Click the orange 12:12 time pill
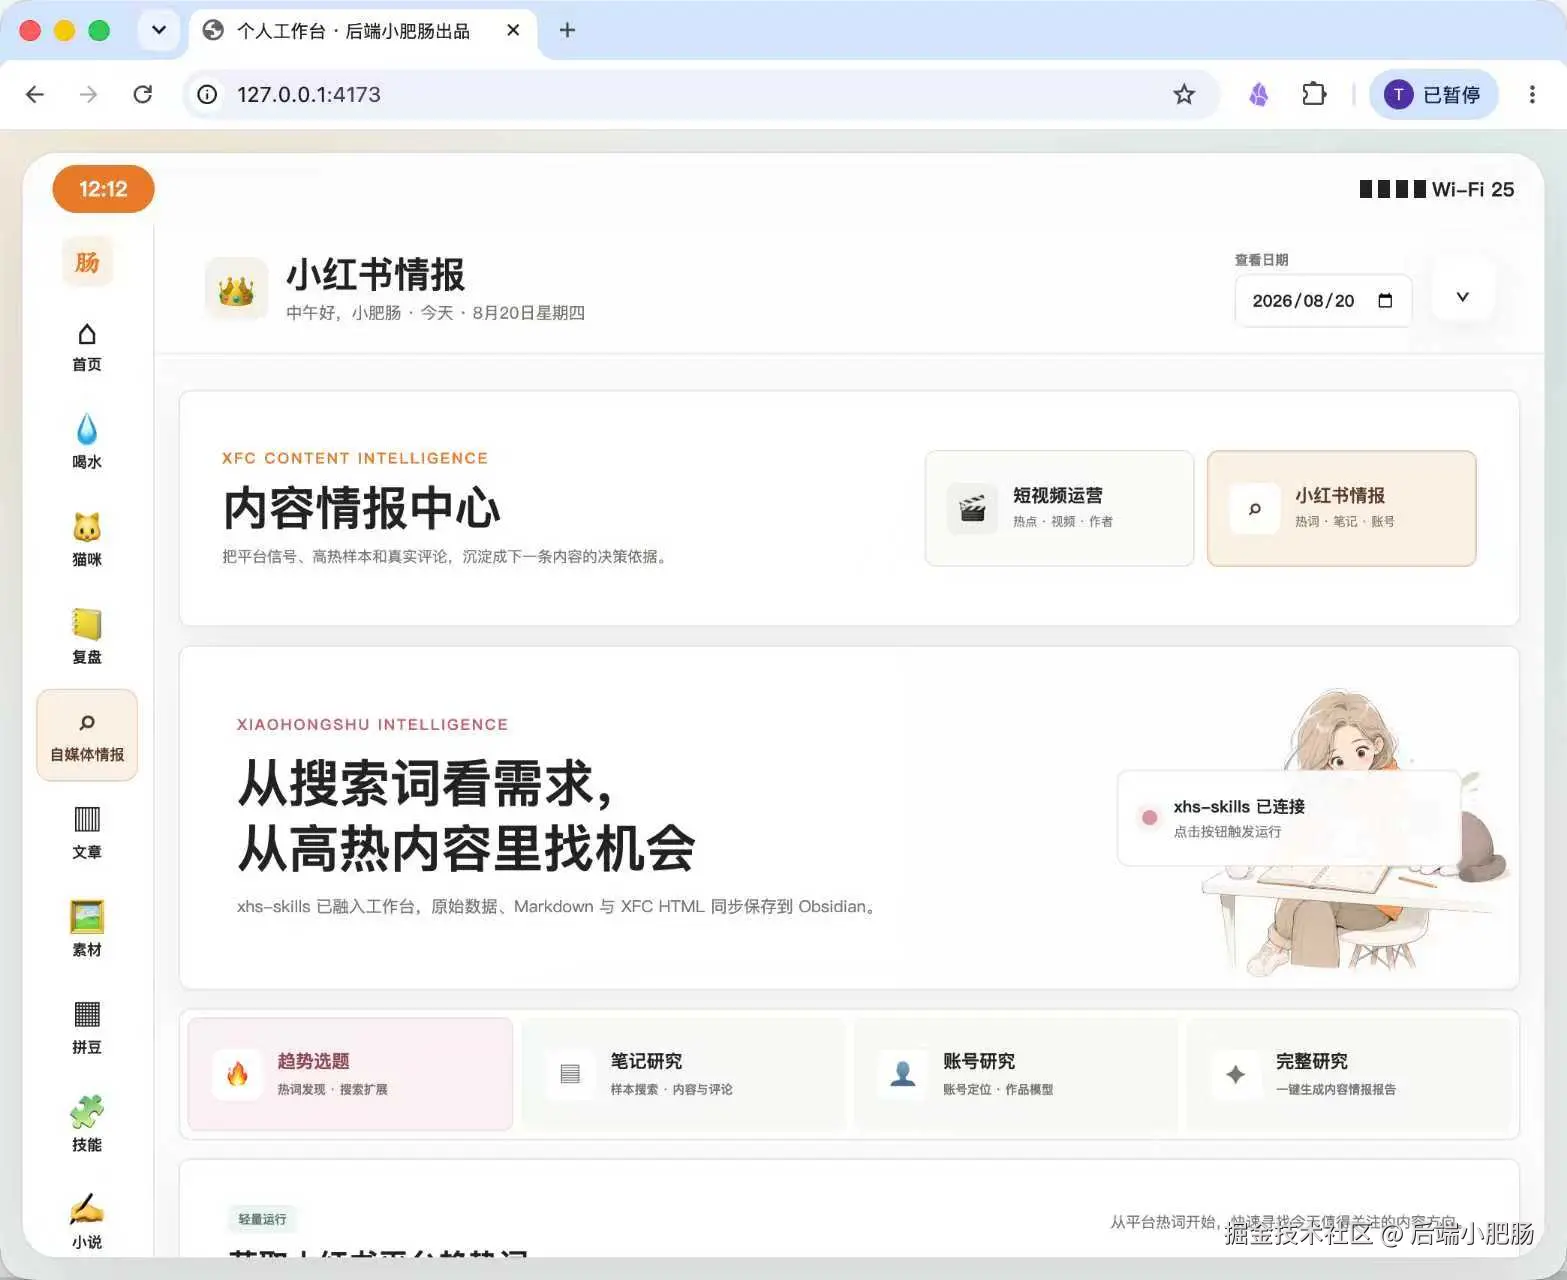Image resolution: width=1567 pixels, height=1280 pixels. pyautogui.click(x=103, y=189)
